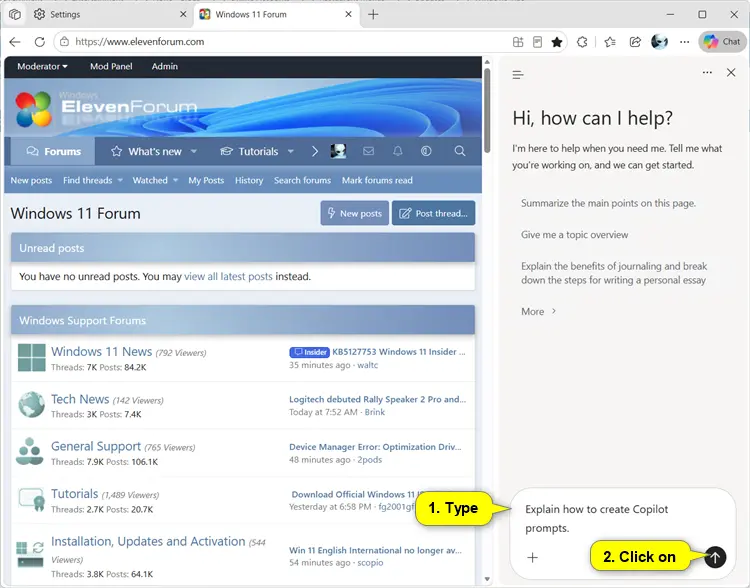The height and width of the screenshot is (588, 750).
Task: Close the Copilot side pane
Action: 731,73
